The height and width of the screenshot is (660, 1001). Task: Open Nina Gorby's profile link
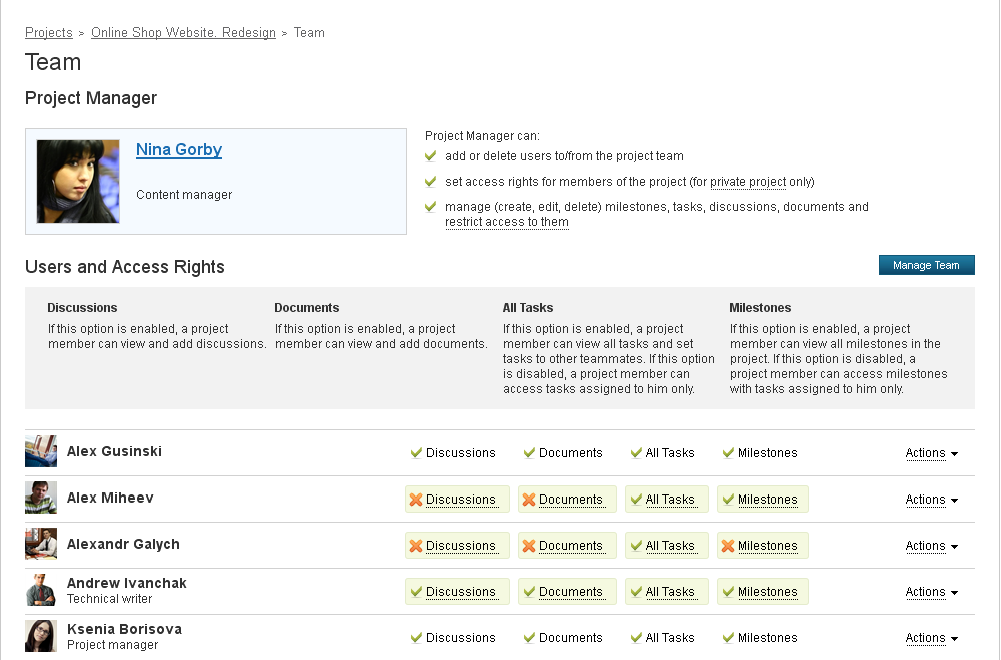tap(179, 149)
